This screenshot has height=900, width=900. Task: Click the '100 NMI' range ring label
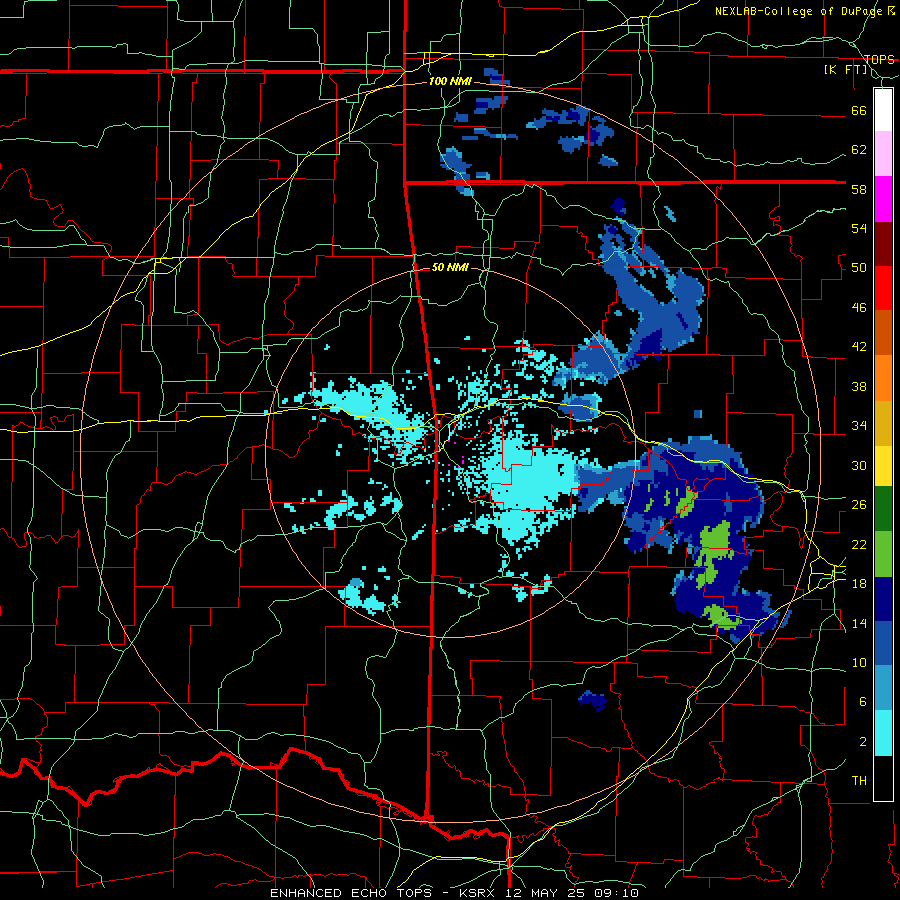tap(450, 82)
